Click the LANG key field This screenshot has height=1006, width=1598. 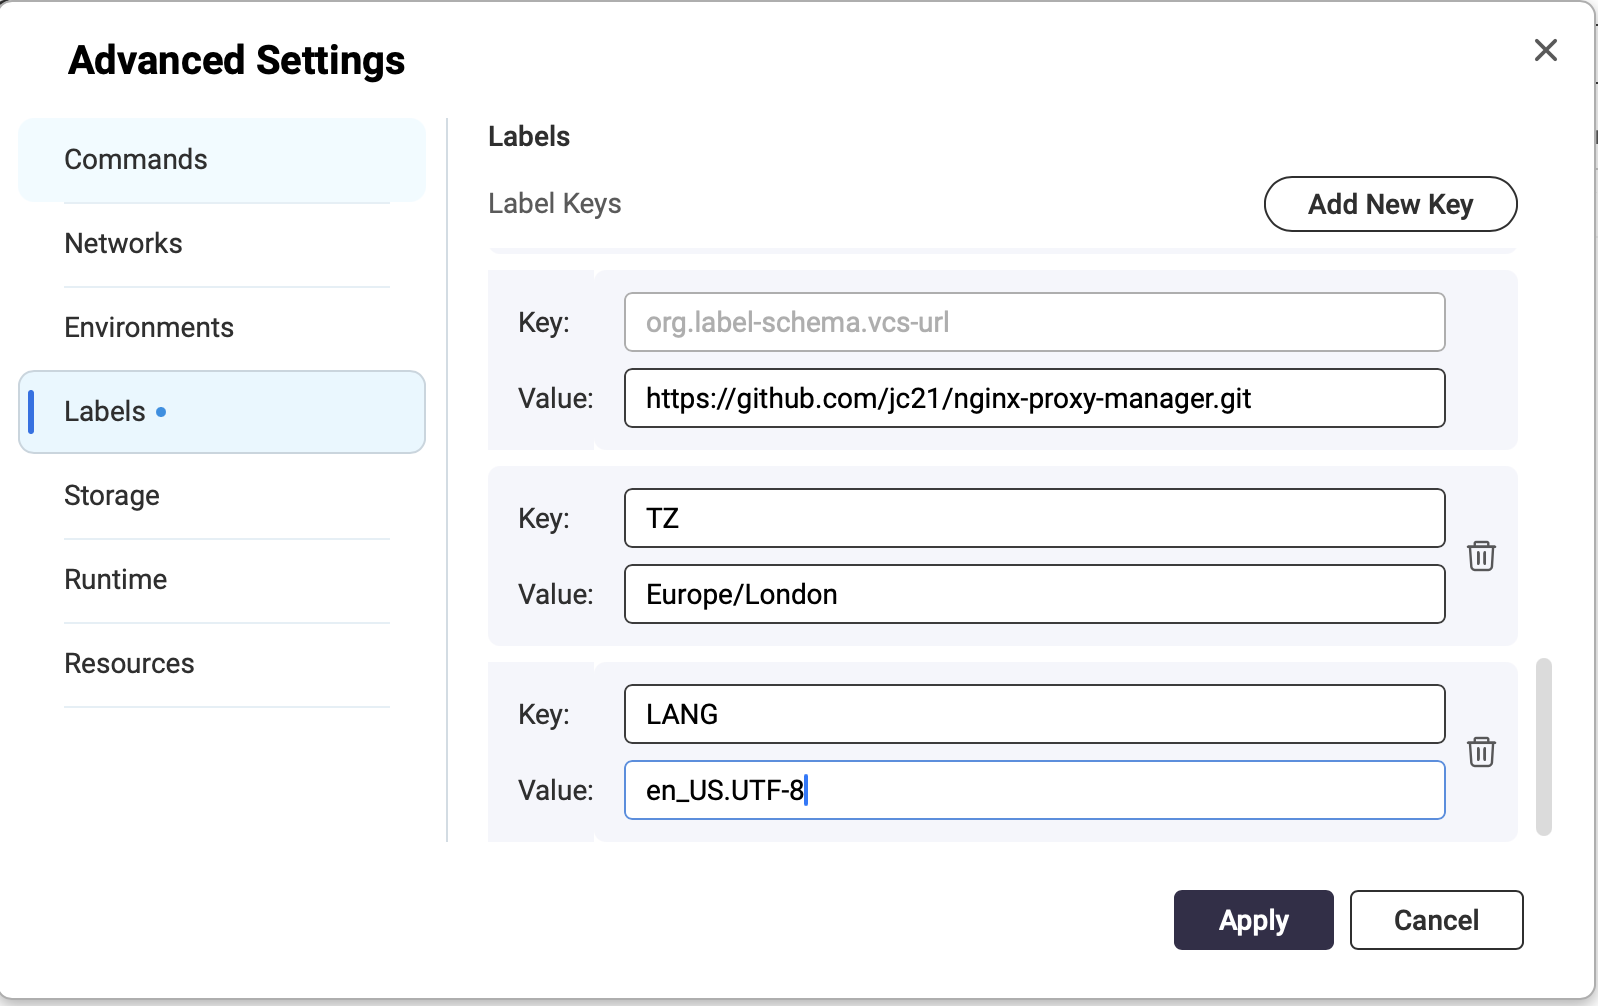[x=1035, y=714]
